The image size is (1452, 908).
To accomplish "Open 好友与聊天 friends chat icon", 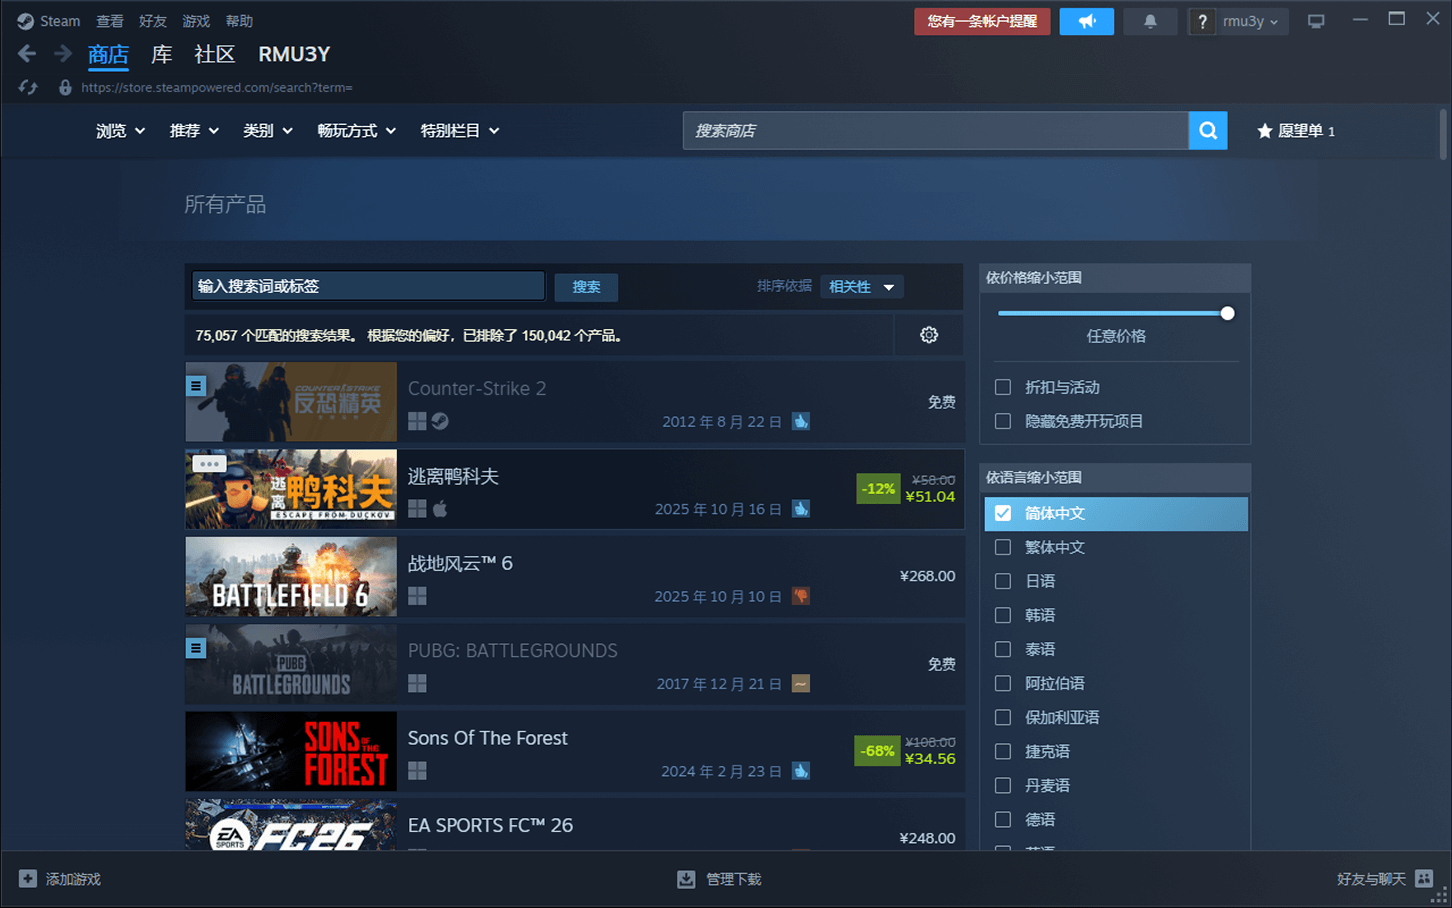I will 1424,879.
